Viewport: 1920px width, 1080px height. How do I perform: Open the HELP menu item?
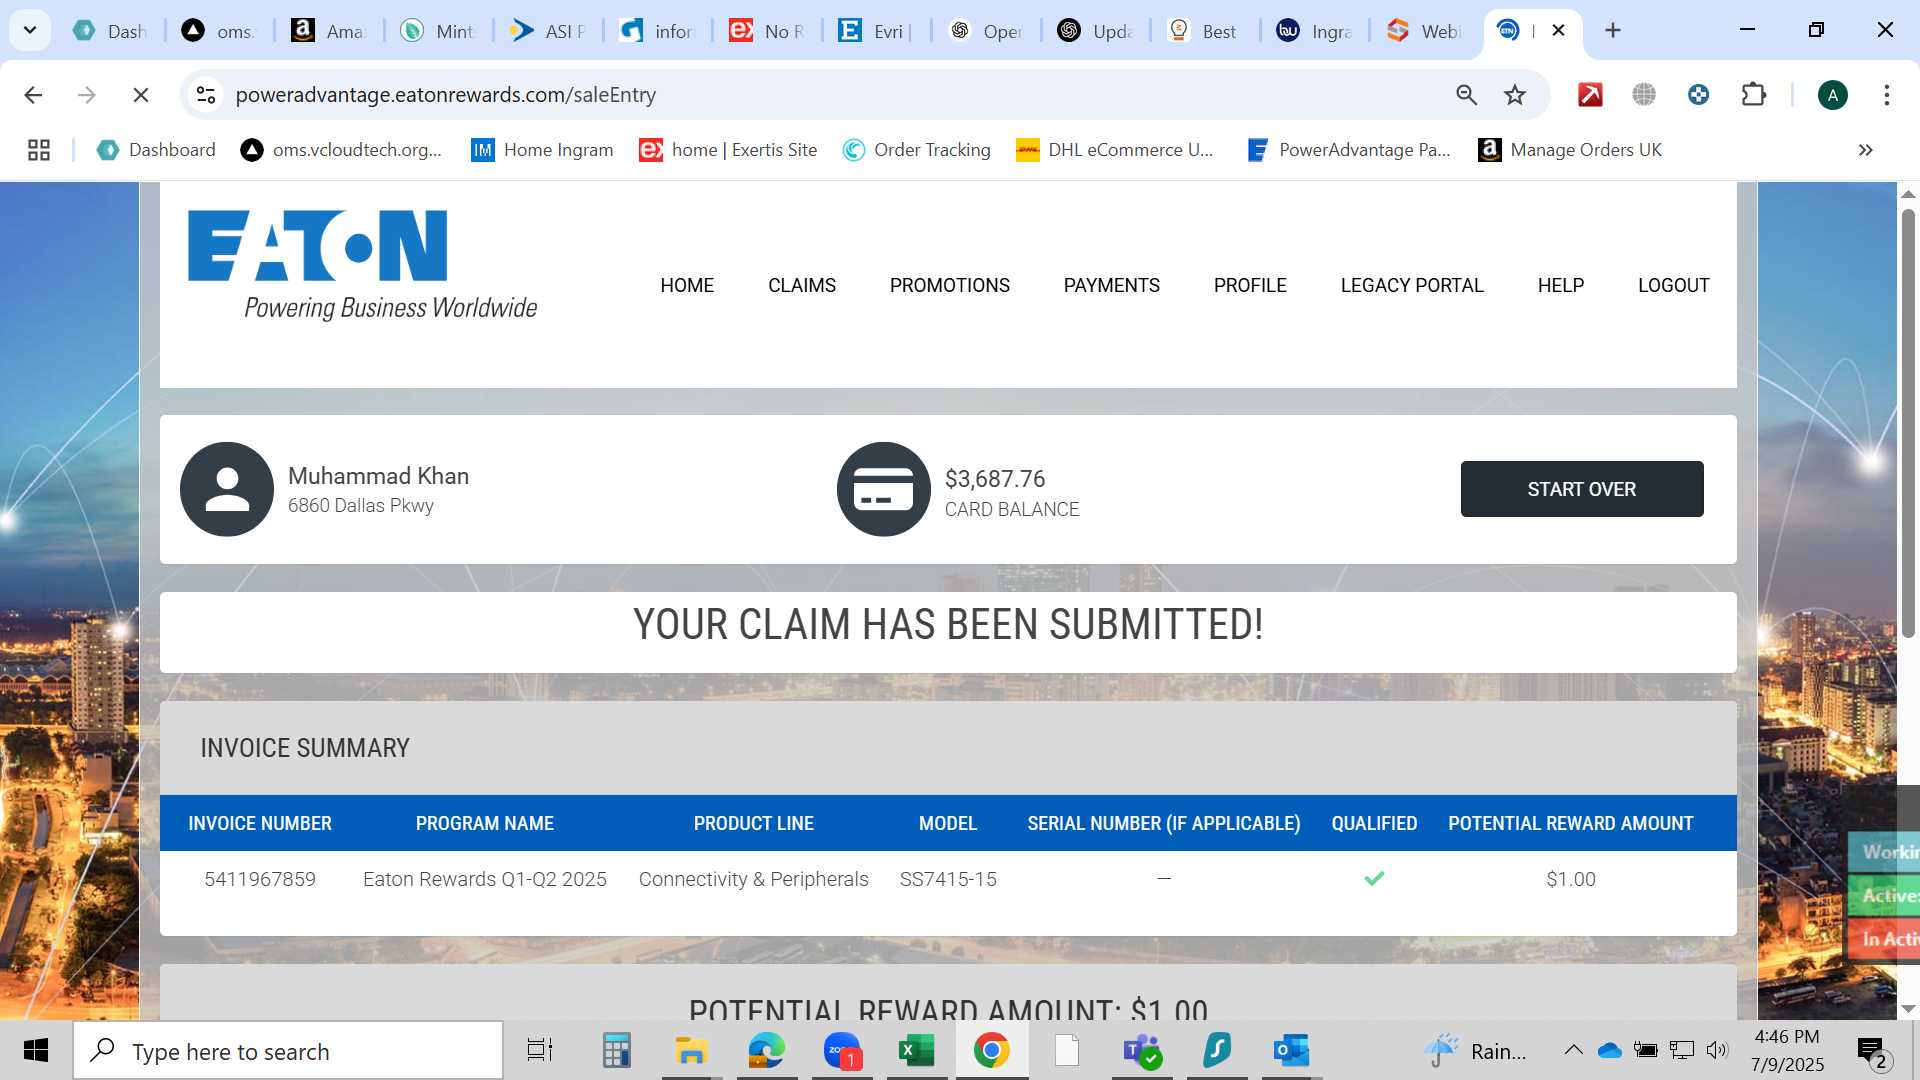pyautogui.click(x=1561, y=286)
